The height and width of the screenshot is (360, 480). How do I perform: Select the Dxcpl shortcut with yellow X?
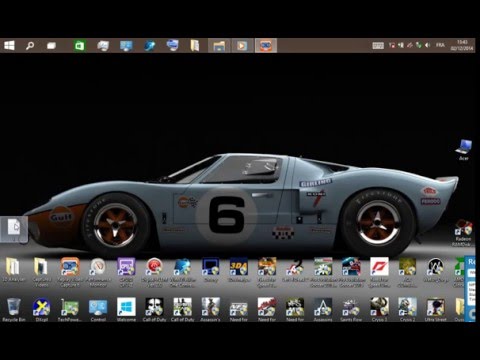(x=42, y=310)
